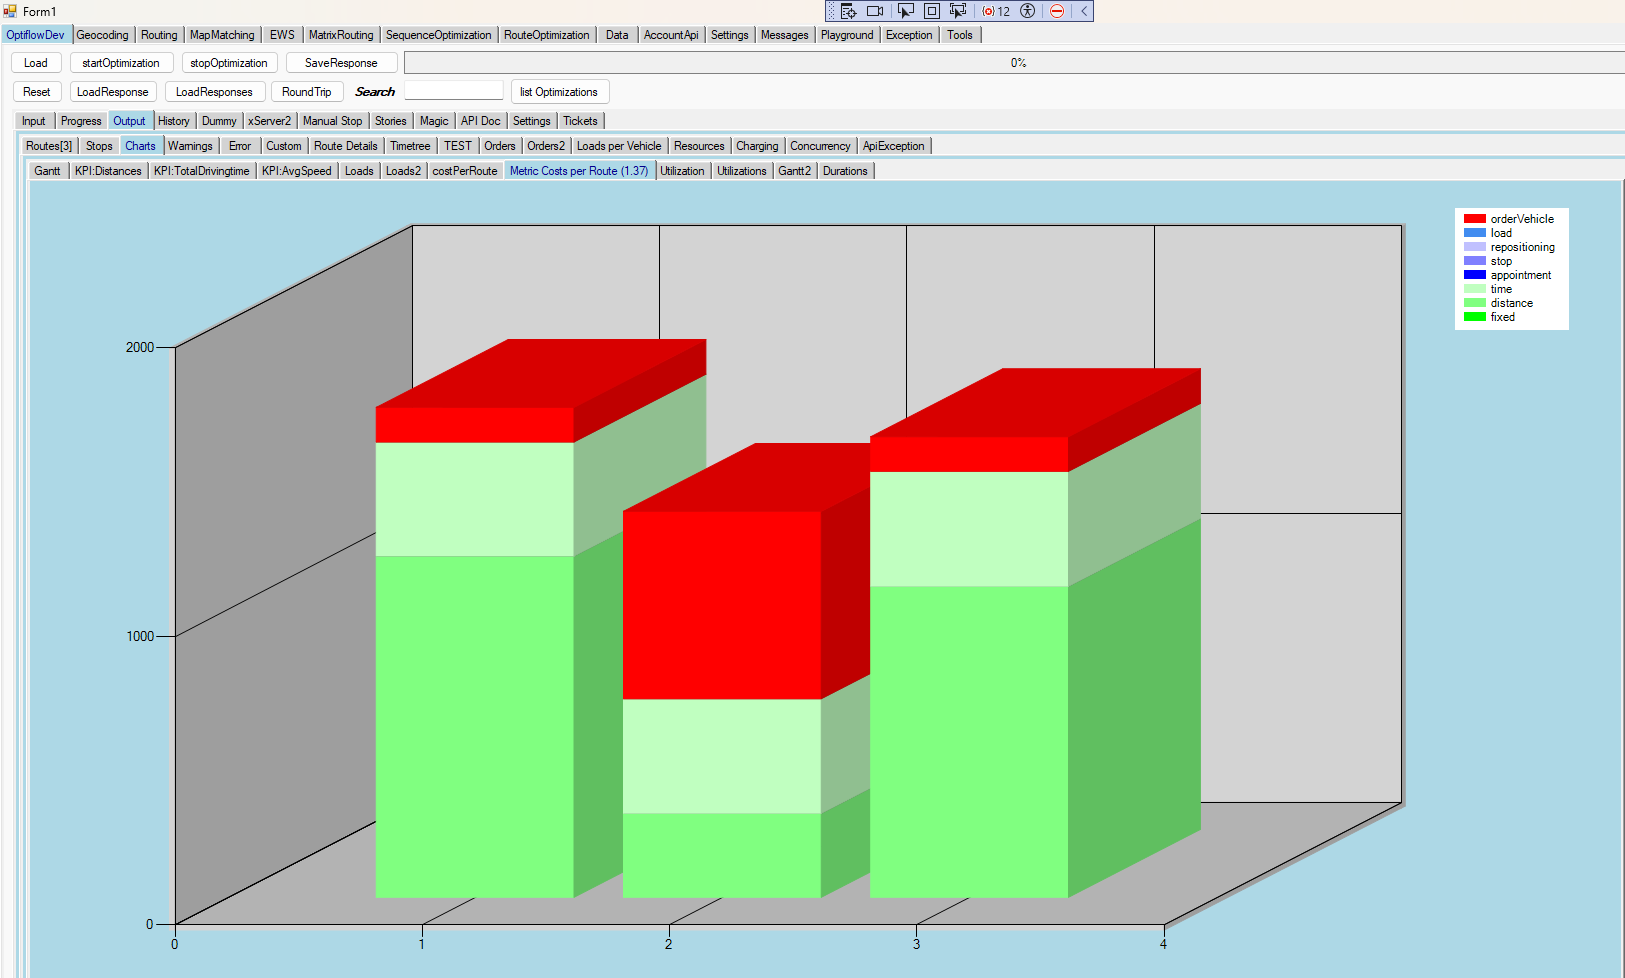Click the accessibility scan person icon
The image size is (1625, 978).
click(x=1027, y=11)
